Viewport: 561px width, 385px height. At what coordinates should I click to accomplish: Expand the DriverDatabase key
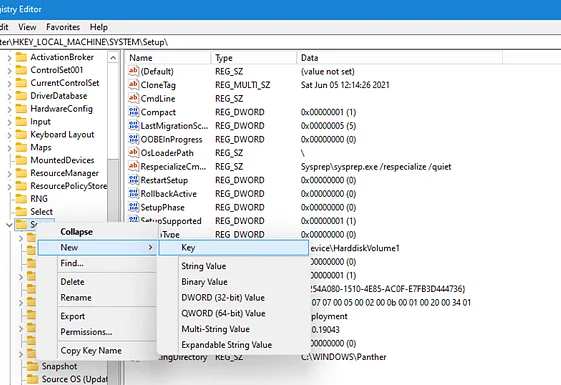click(9, 96)
